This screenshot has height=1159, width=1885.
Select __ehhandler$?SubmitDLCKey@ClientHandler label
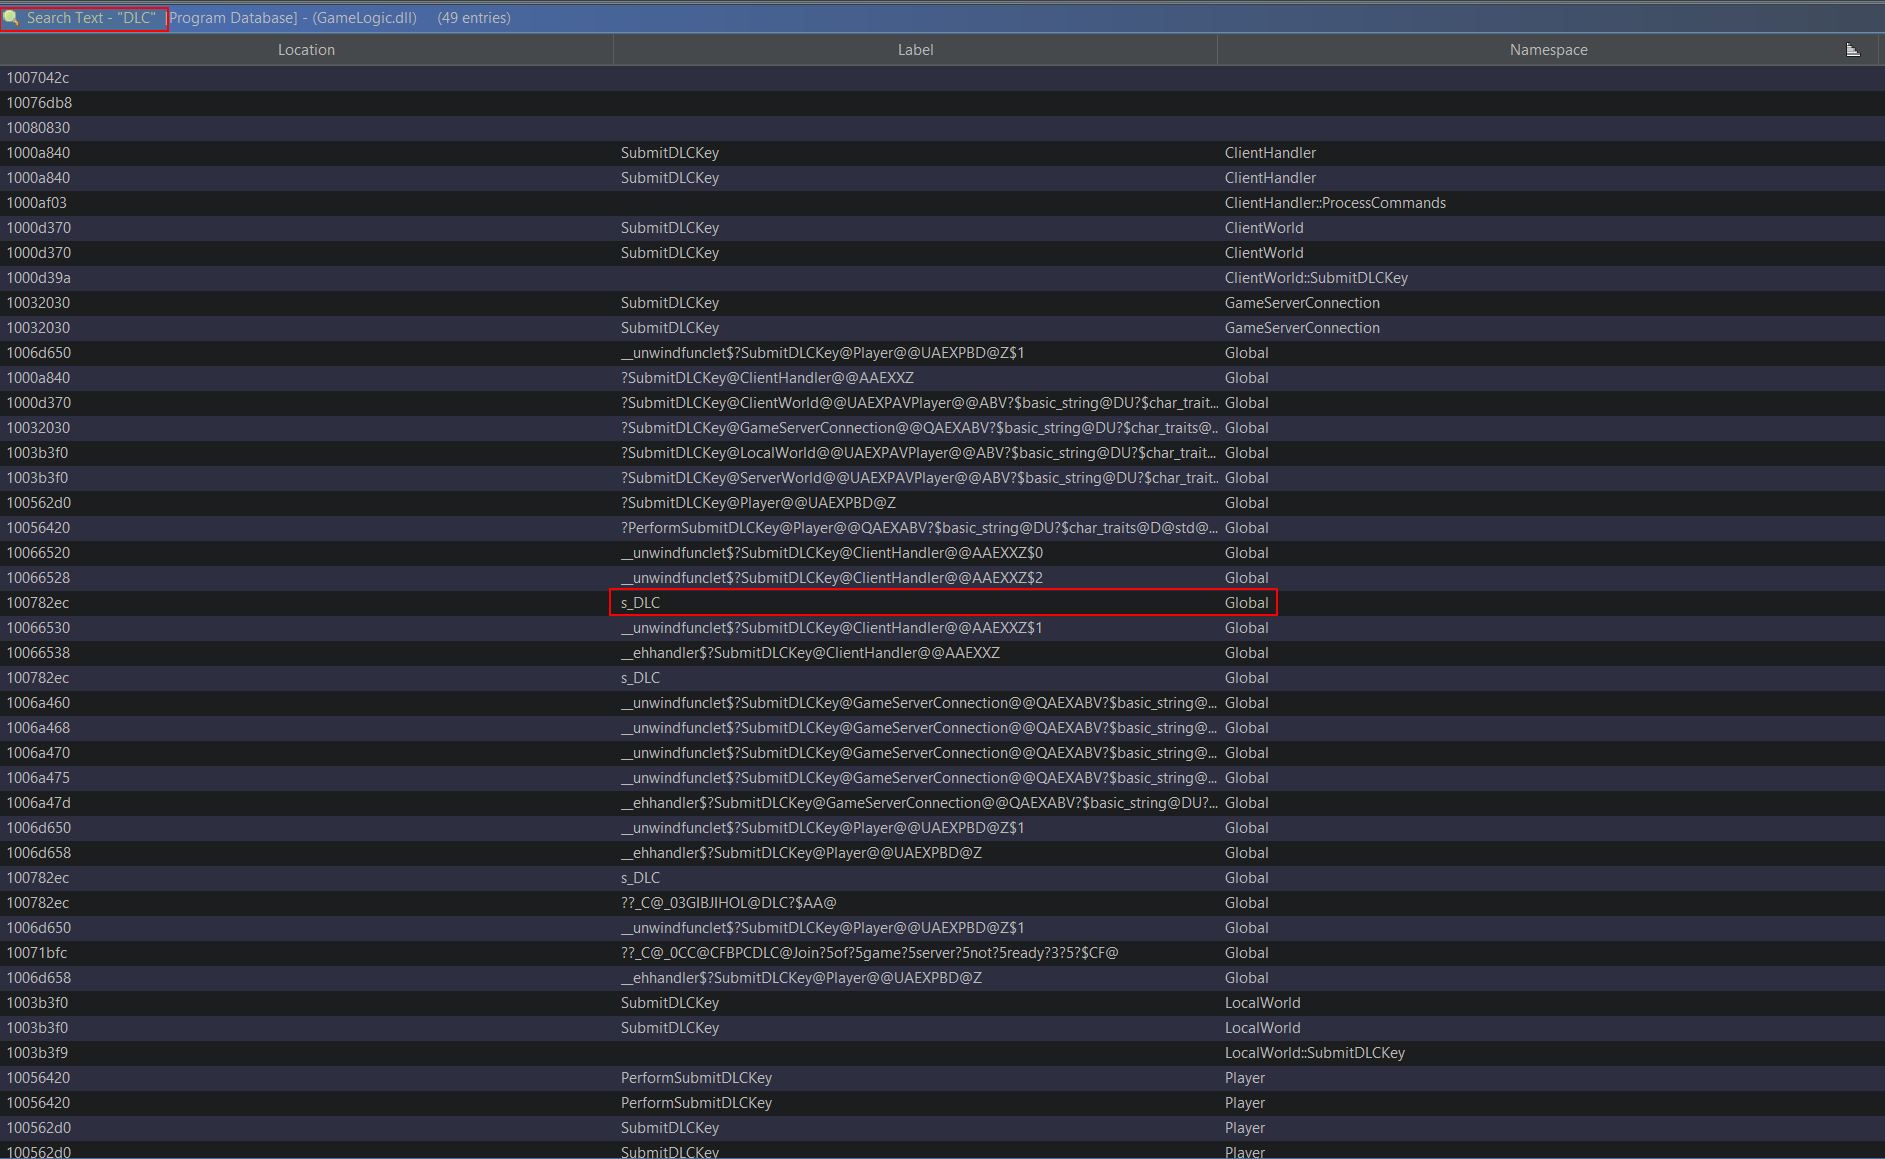810,653
